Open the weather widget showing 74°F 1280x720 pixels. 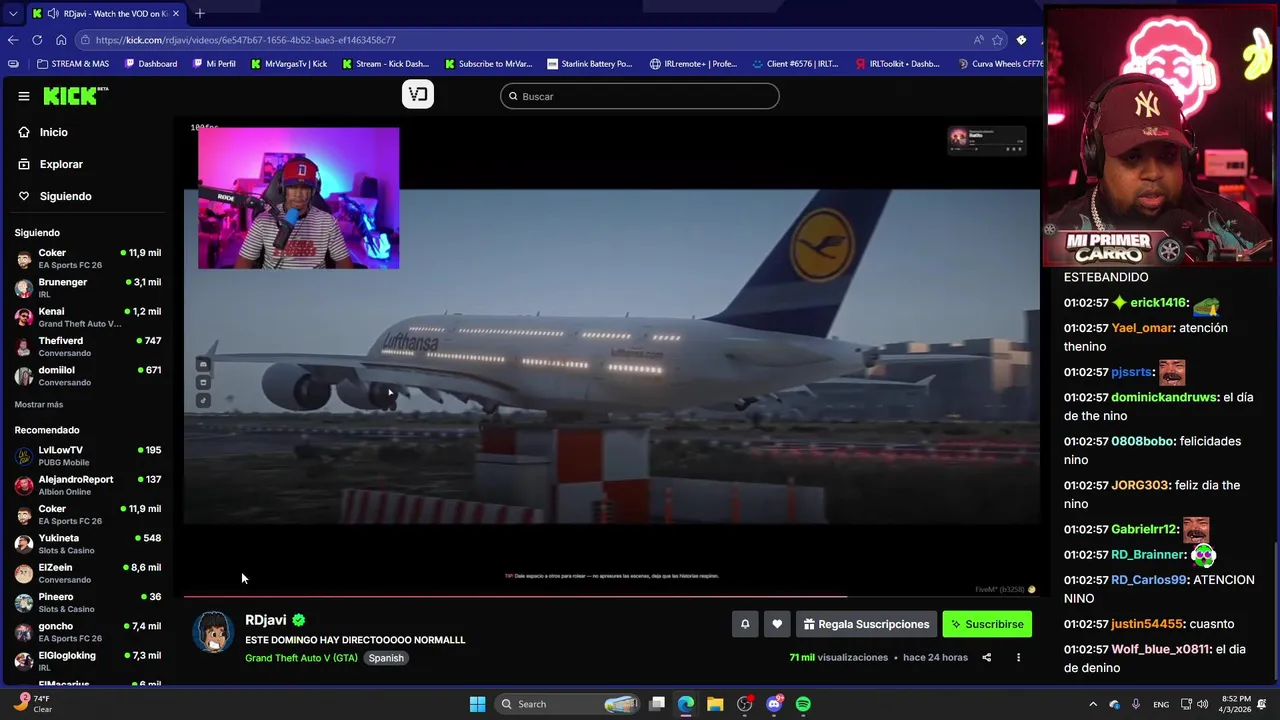[x=30, y=704]
